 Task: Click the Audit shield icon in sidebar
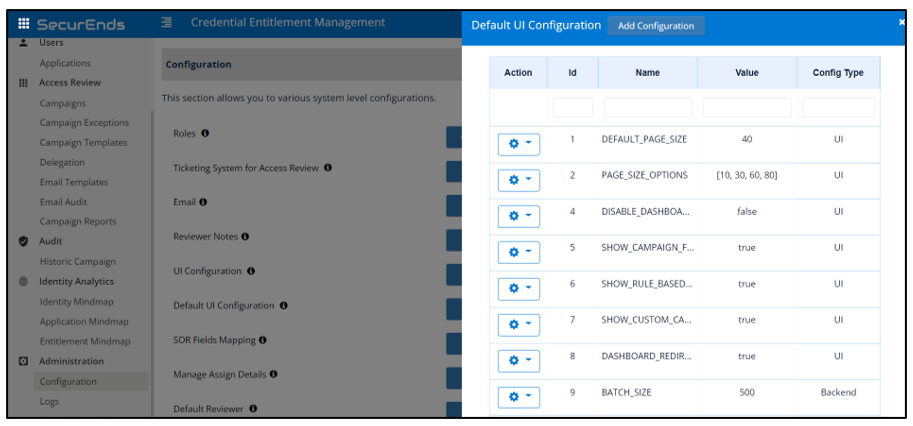(x=23, y=241)
